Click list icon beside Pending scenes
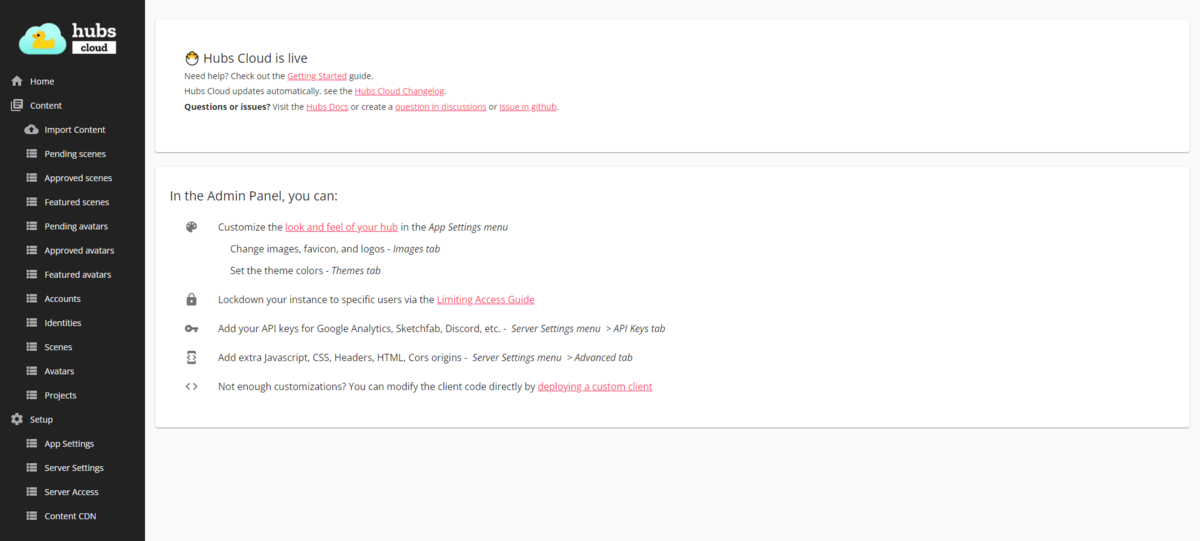The image size is (1200, 541). [x=31, y=154]
